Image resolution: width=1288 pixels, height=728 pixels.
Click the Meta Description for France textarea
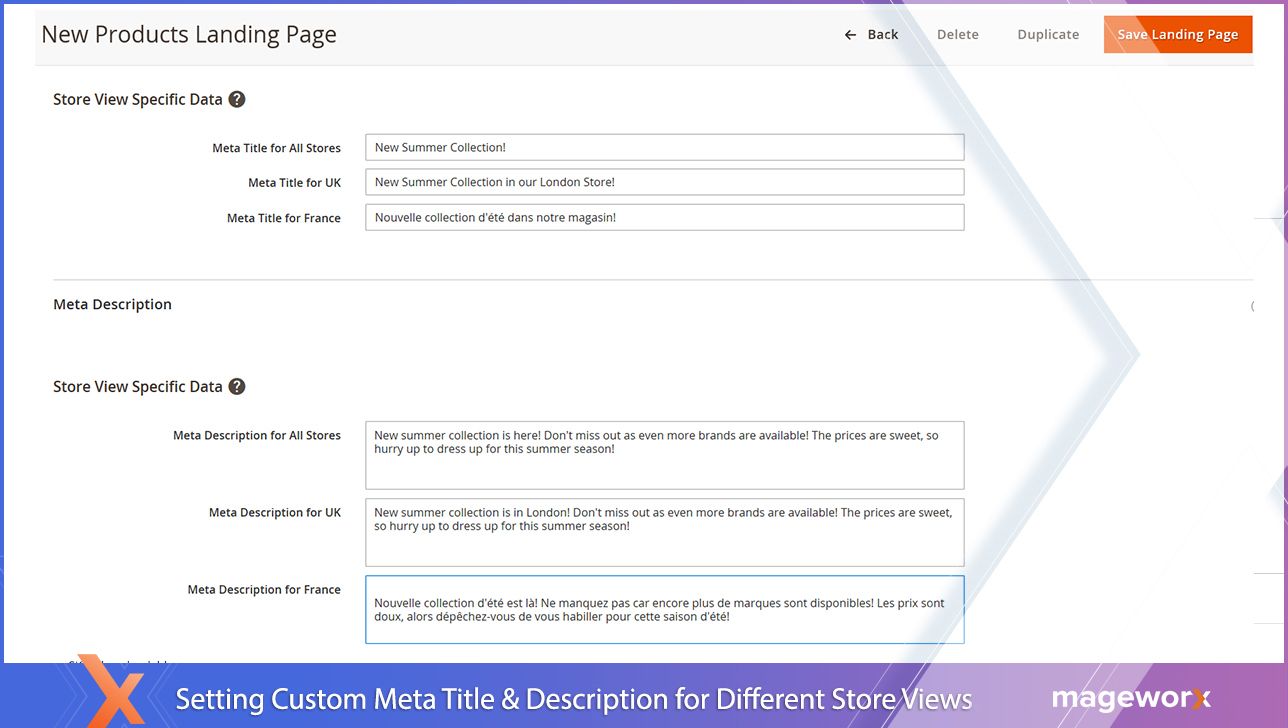[664, 610]
